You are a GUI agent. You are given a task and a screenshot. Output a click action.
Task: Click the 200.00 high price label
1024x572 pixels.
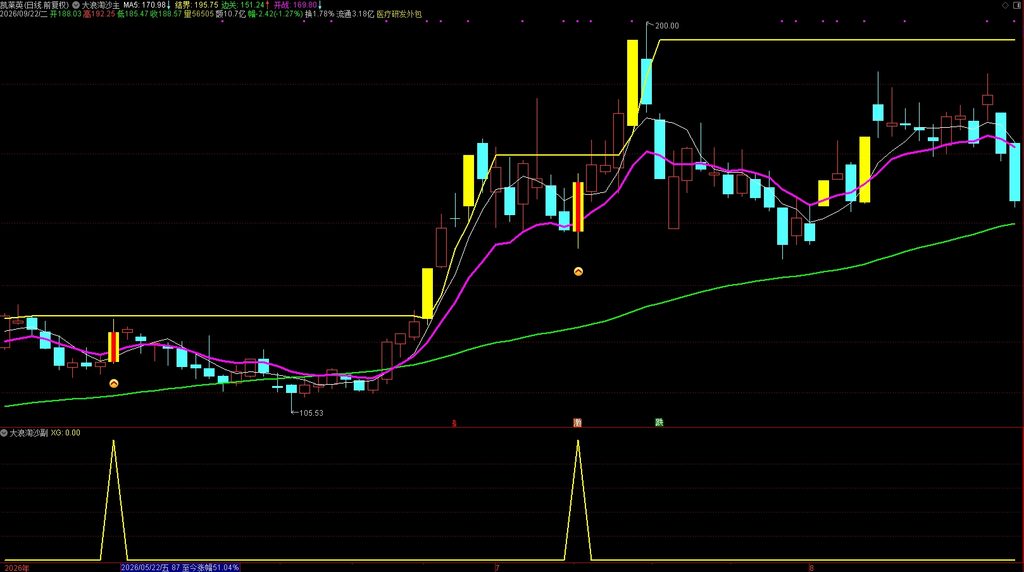(667, 26)
